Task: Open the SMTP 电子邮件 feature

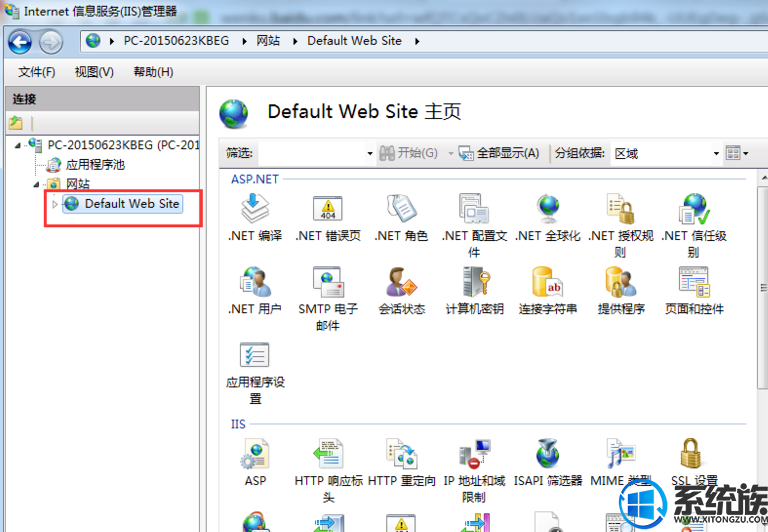Action: click(x=328, y=298)
